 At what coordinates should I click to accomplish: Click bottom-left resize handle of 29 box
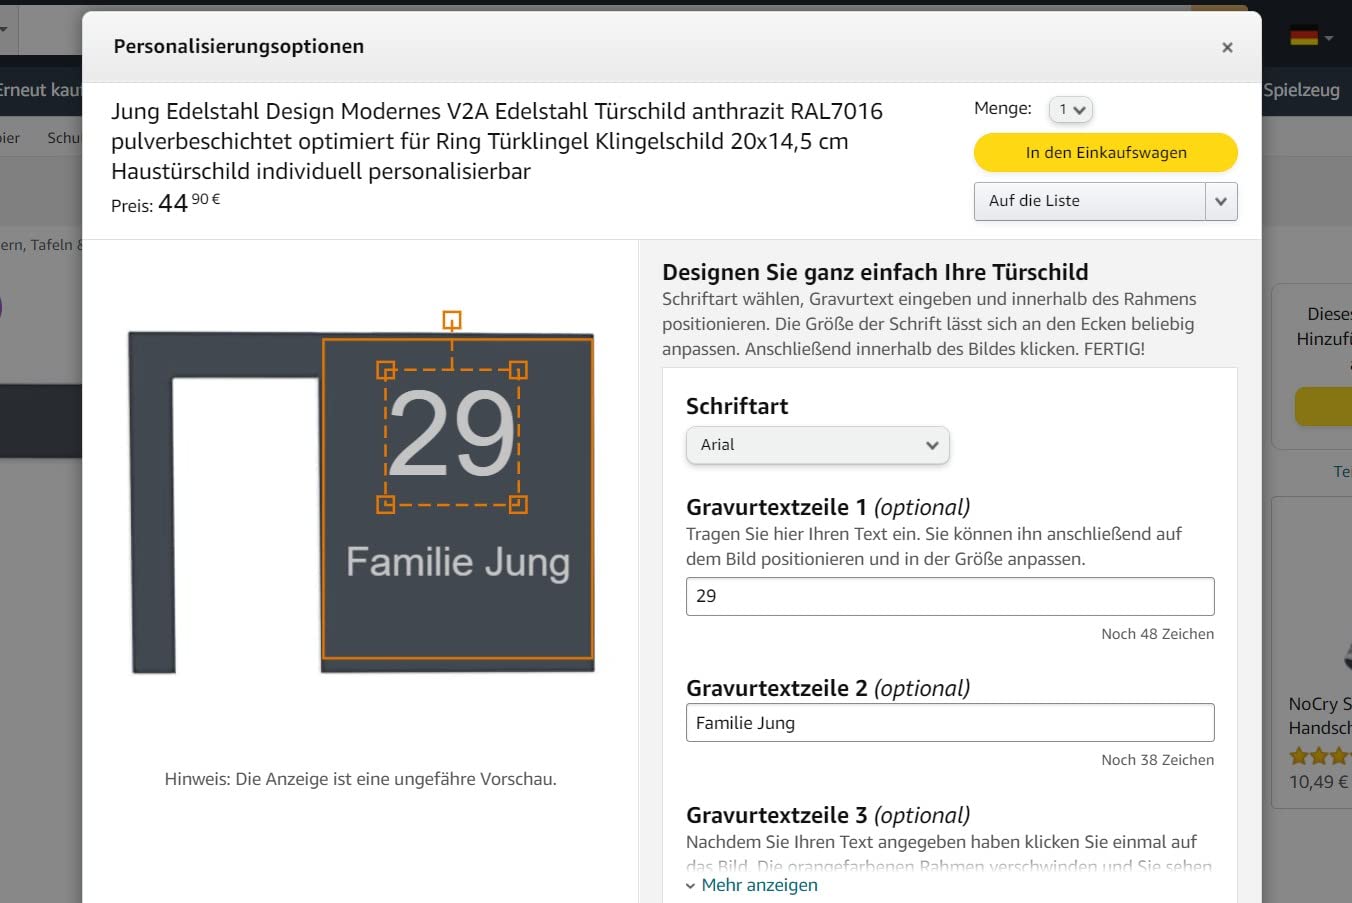click(x=386, y=504)
